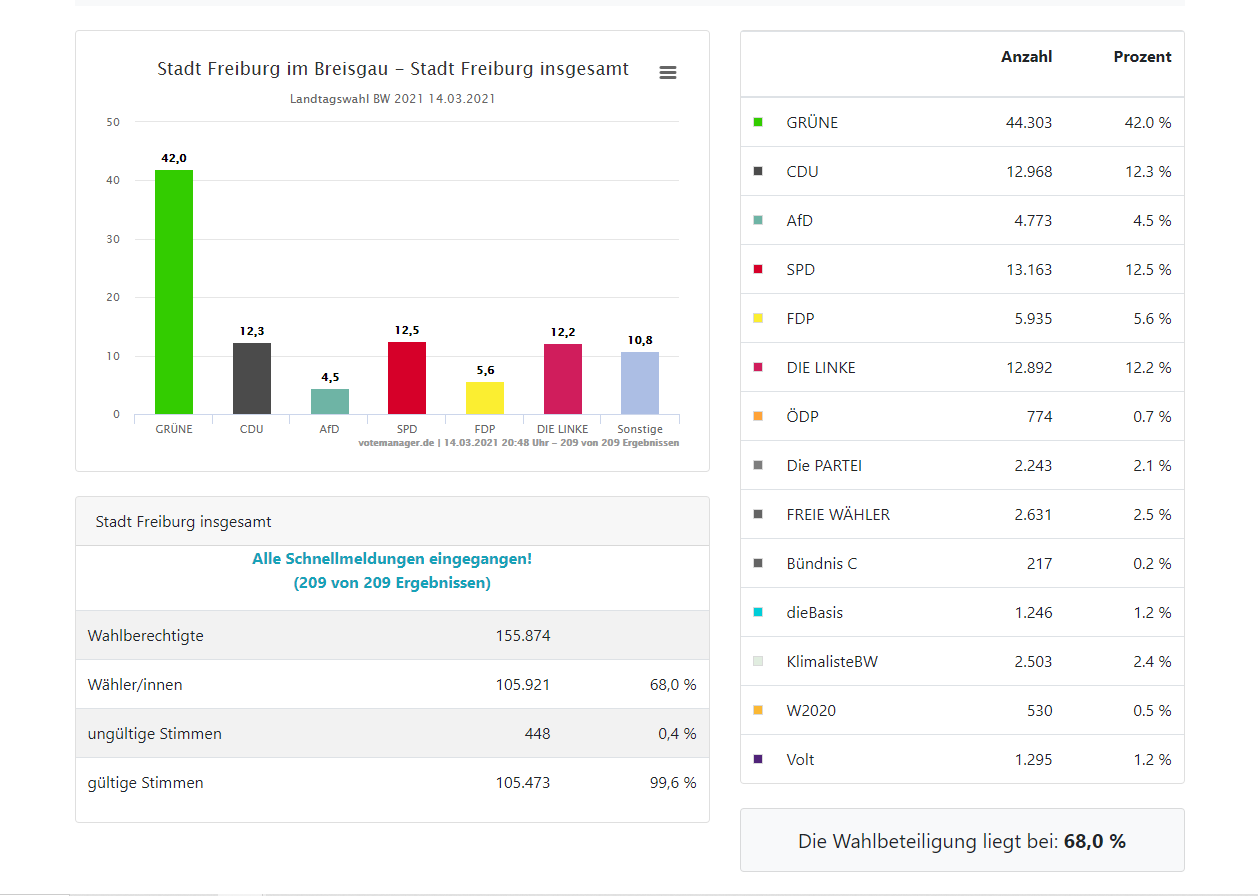The image size is (1258, 896).
Task: Click the teal AfD chart bar
Action: (x=329, y=401)
